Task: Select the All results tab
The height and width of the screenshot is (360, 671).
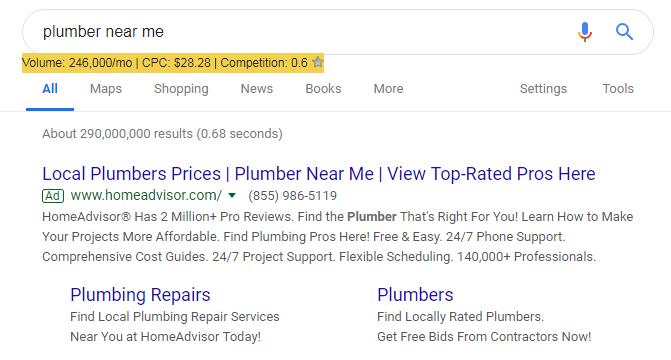Action: pyautogui.click(x=50, y=89)
